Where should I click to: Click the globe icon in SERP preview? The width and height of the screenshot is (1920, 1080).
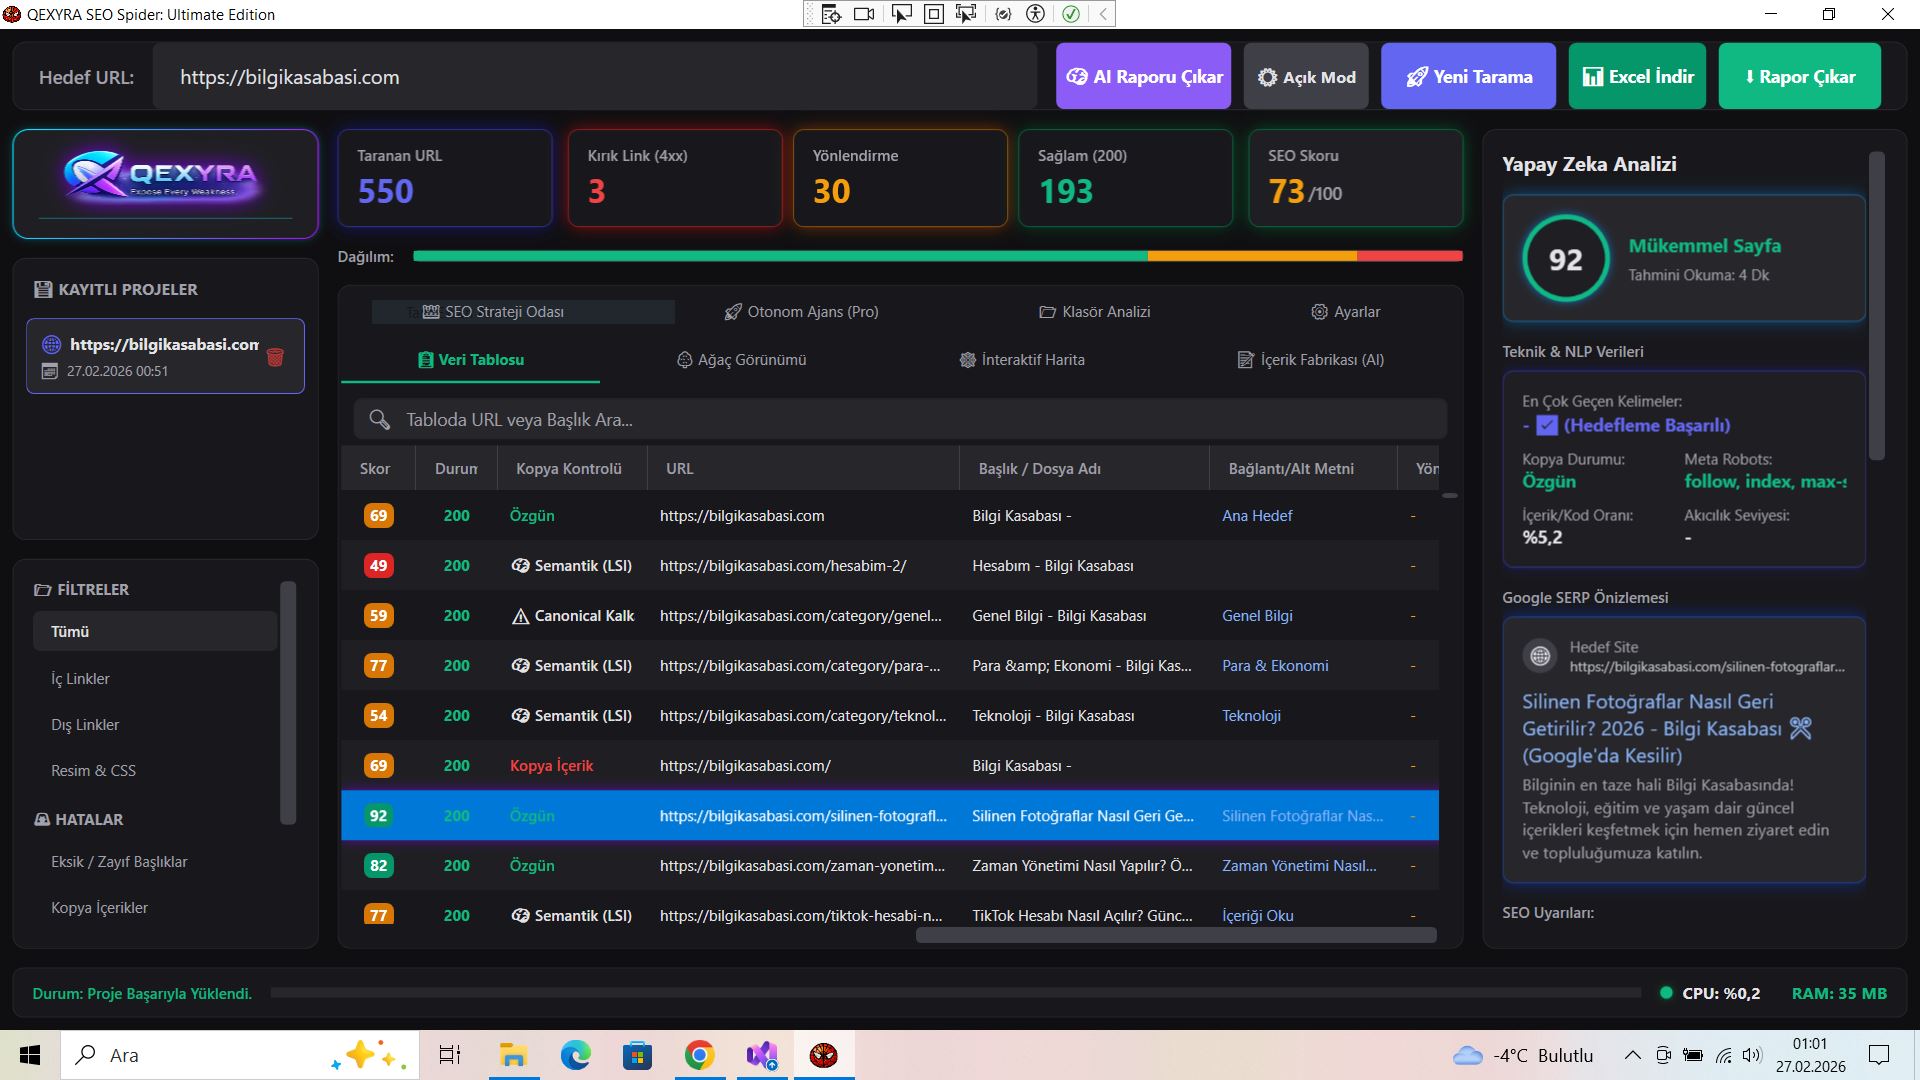pyautogui.click(x=1540, y=656)
